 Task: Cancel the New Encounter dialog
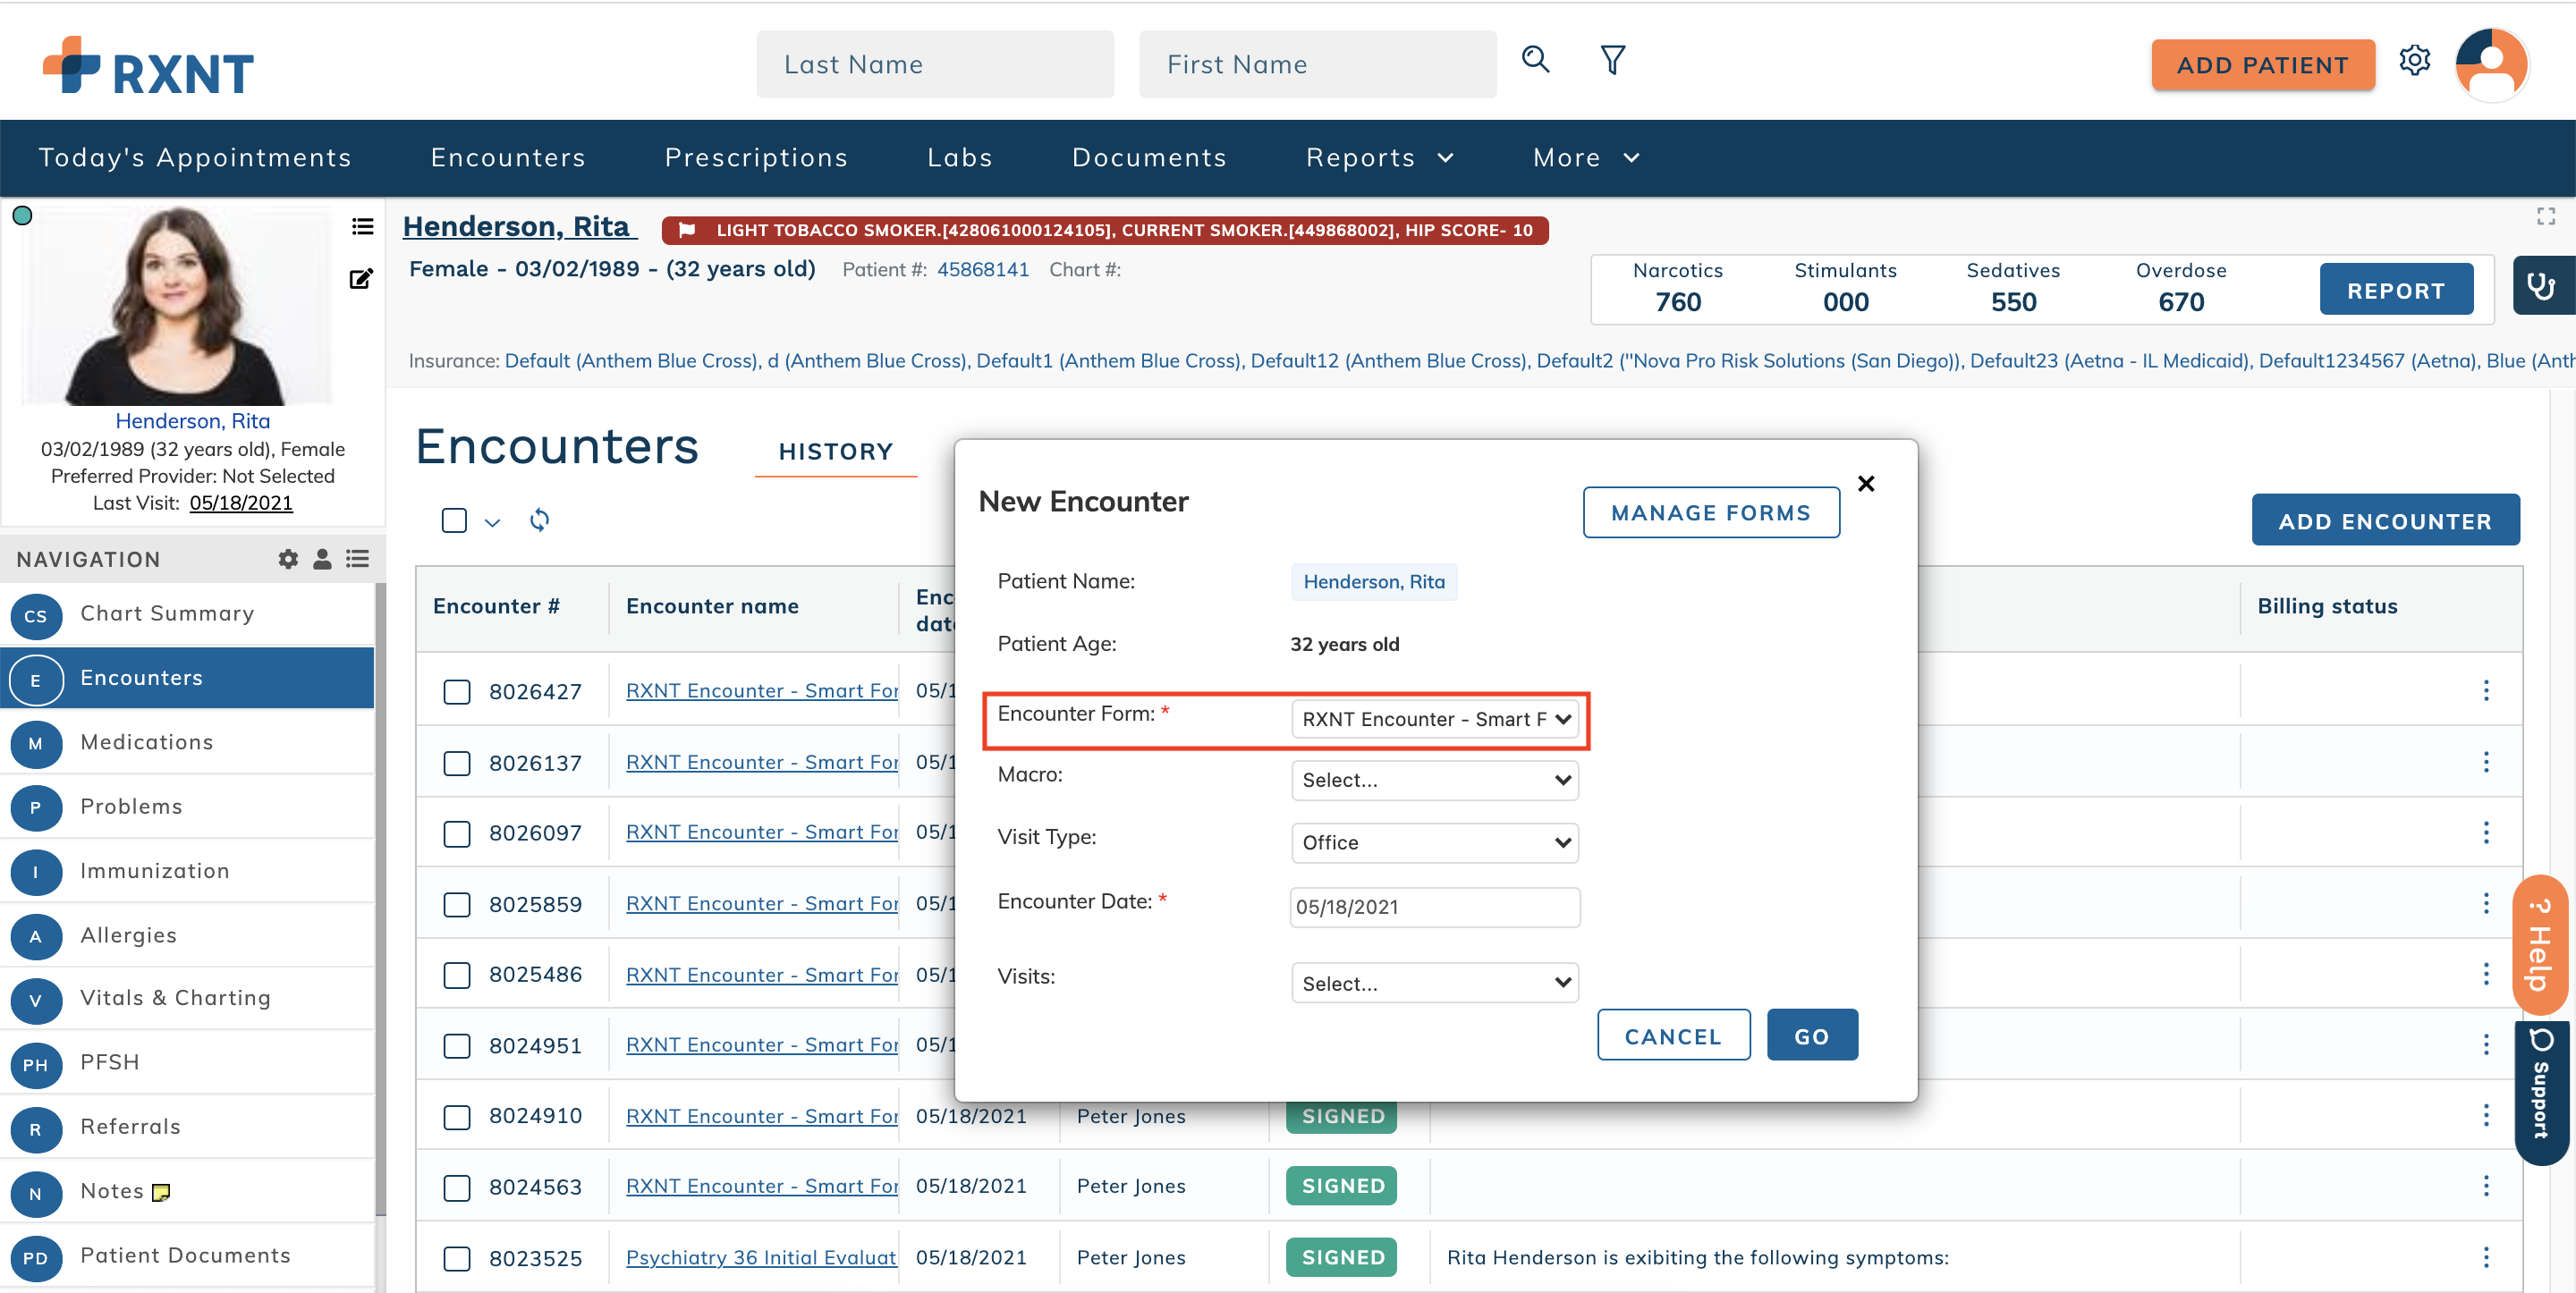pyautogui.click(x=1673, y=1036)
